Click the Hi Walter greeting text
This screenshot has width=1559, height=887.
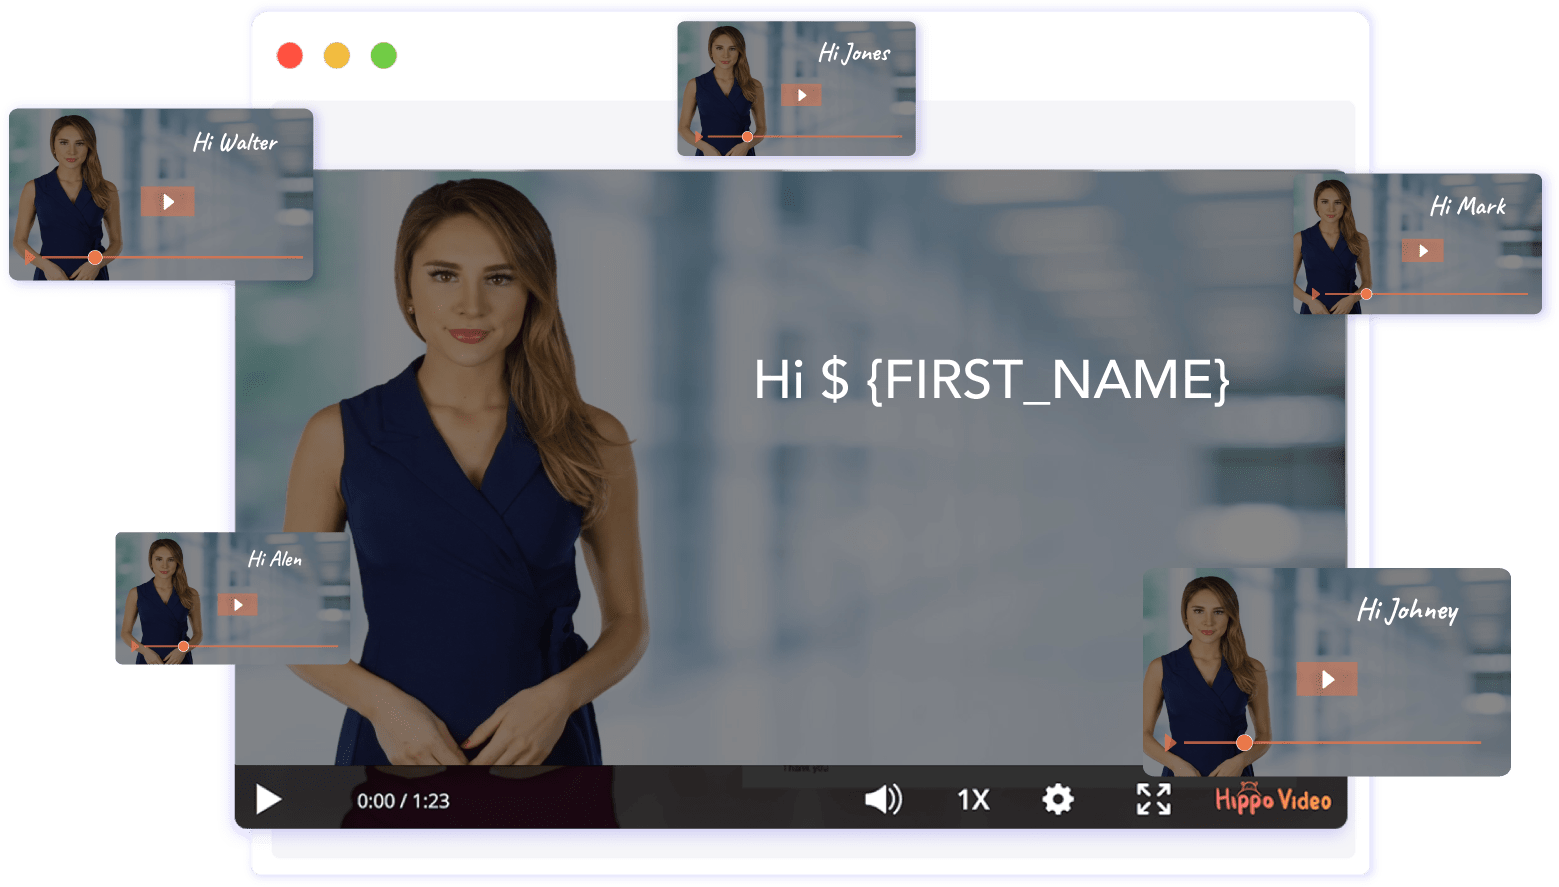[x=235, y=143]
